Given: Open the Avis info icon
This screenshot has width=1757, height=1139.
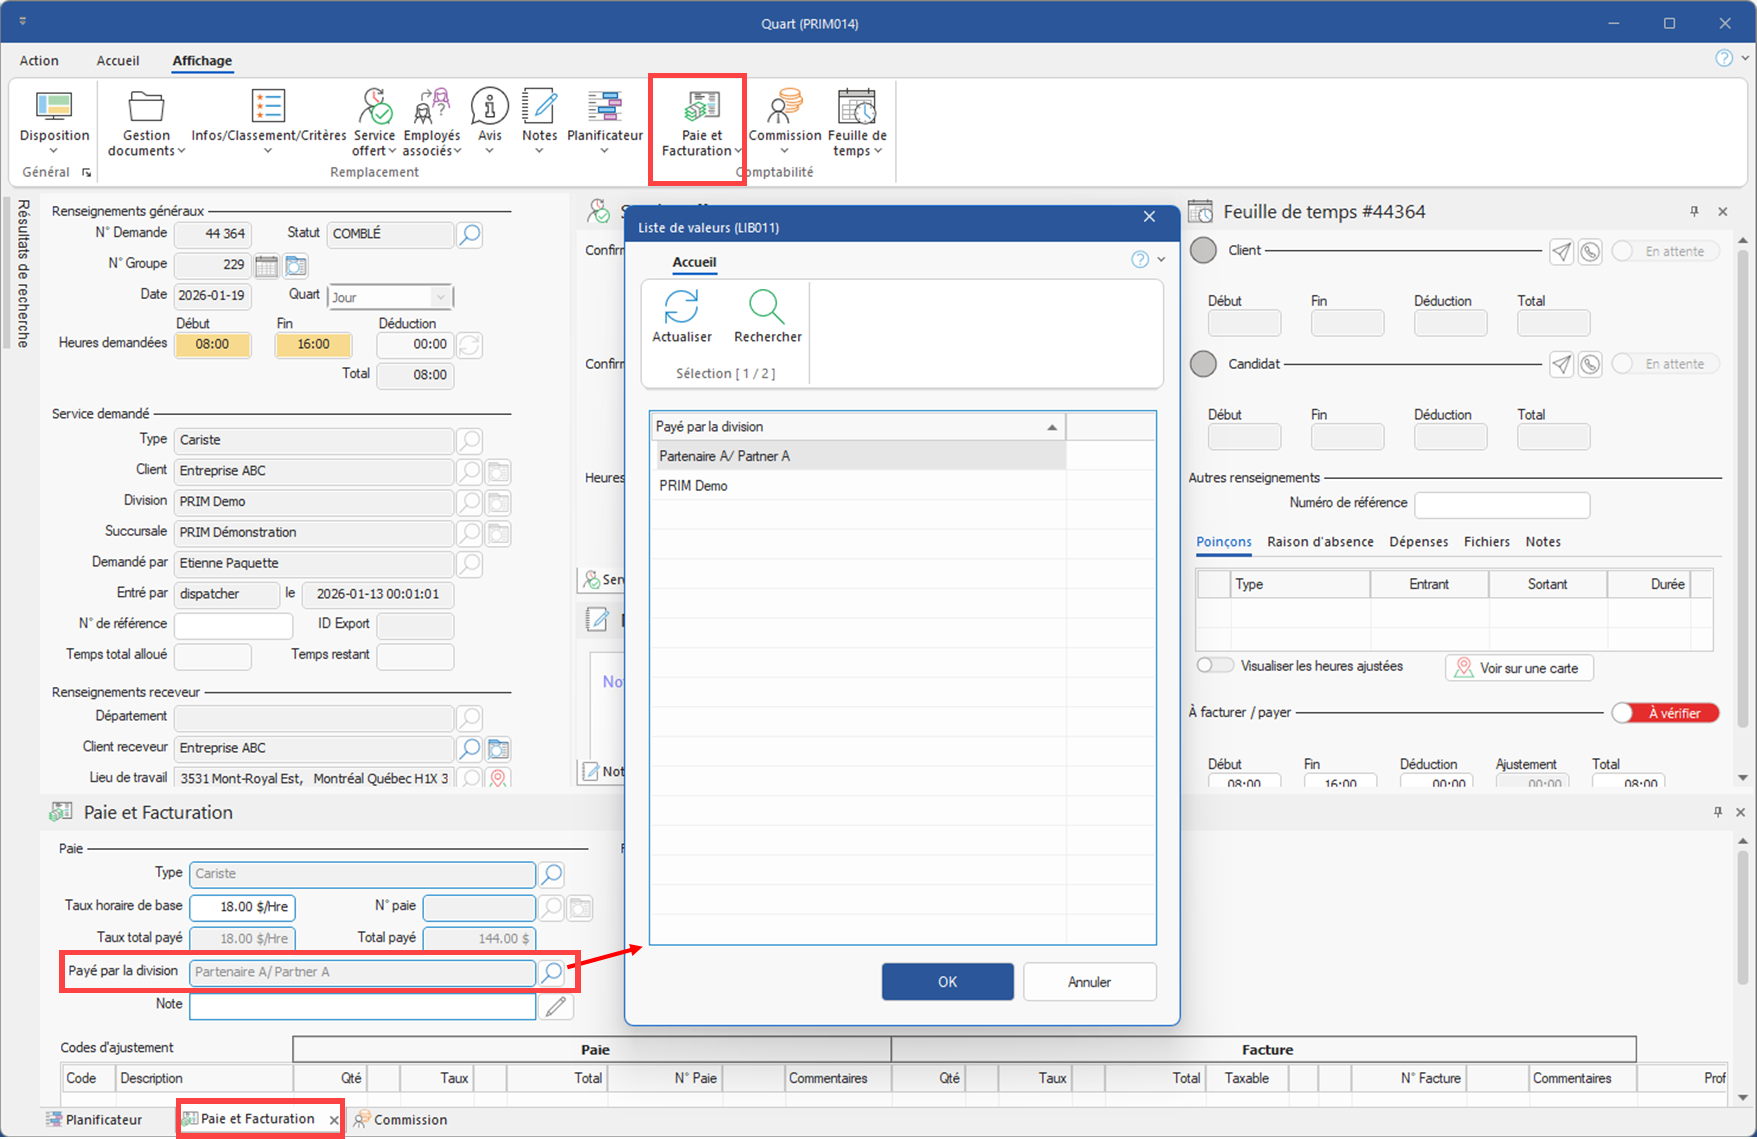Looking at the screenshot, I should (x=489, y=108).
